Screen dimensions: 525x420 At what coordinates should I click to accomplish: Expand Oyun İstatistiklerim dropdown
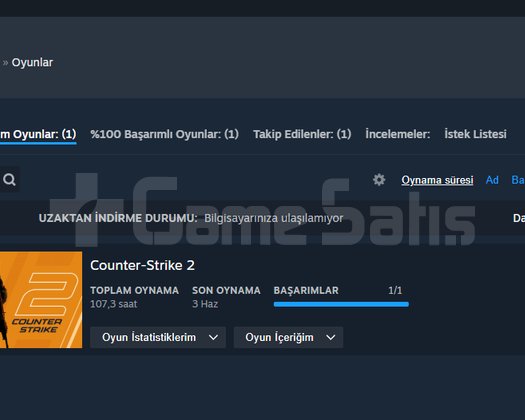pos(158,337)
